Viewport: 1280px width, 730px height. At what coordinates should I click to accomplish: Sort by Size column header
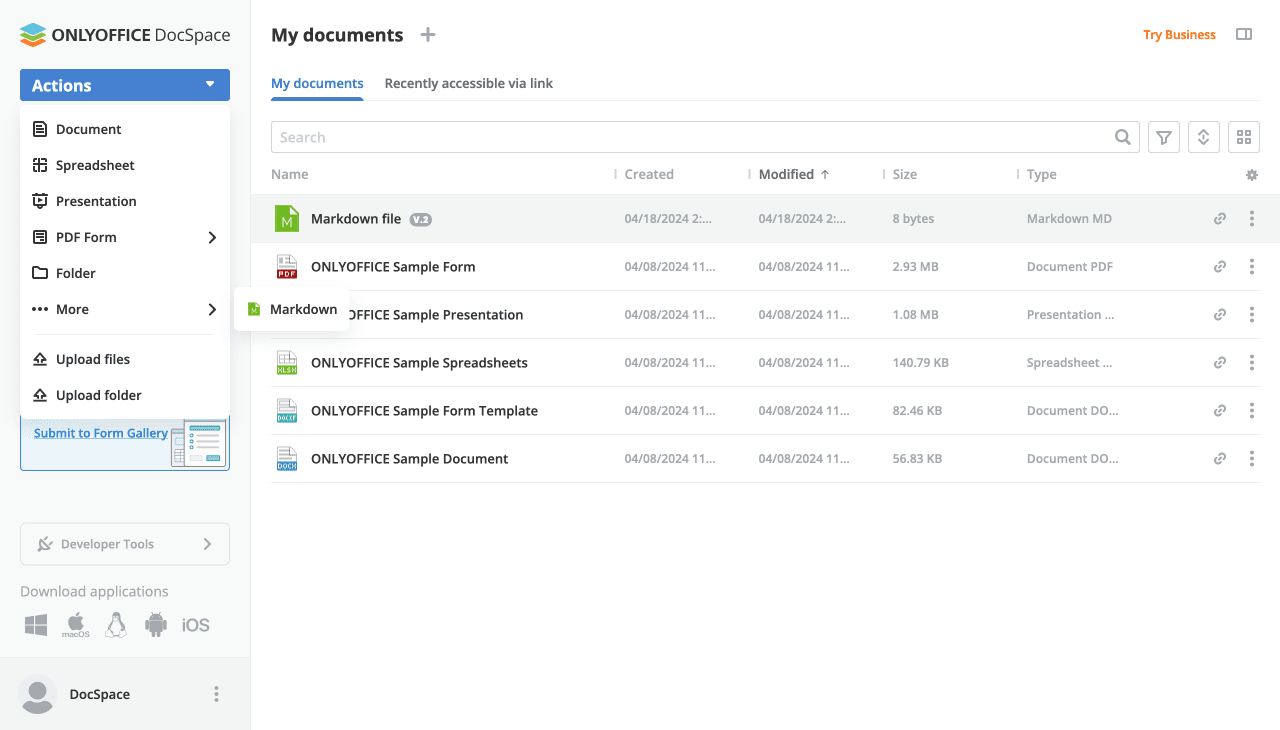[x=905, y=174]
